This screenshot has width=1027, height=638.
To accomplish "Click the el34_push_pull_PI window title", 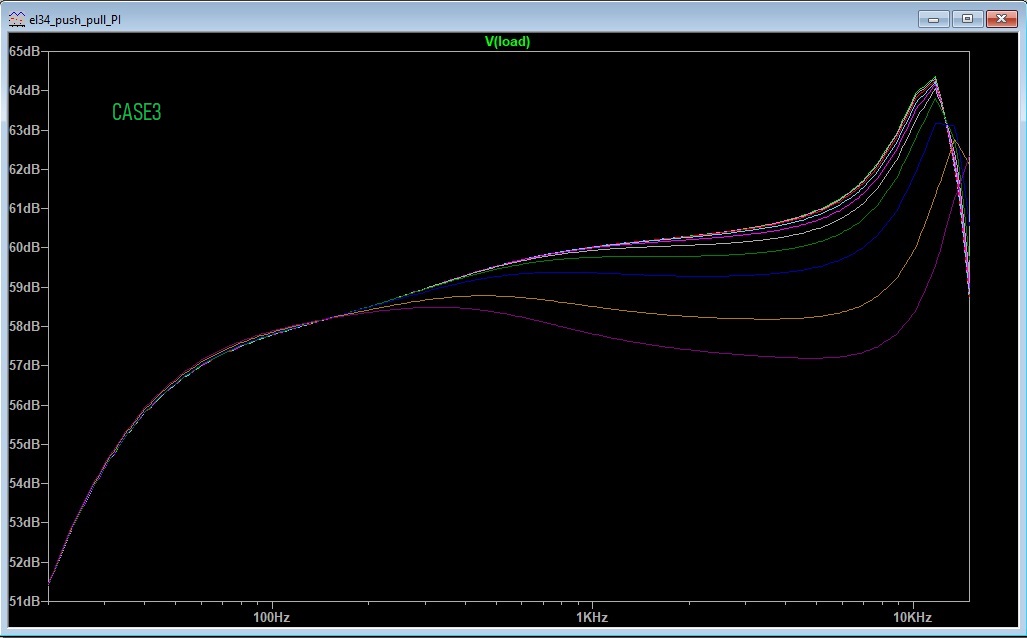I will 75,20.
